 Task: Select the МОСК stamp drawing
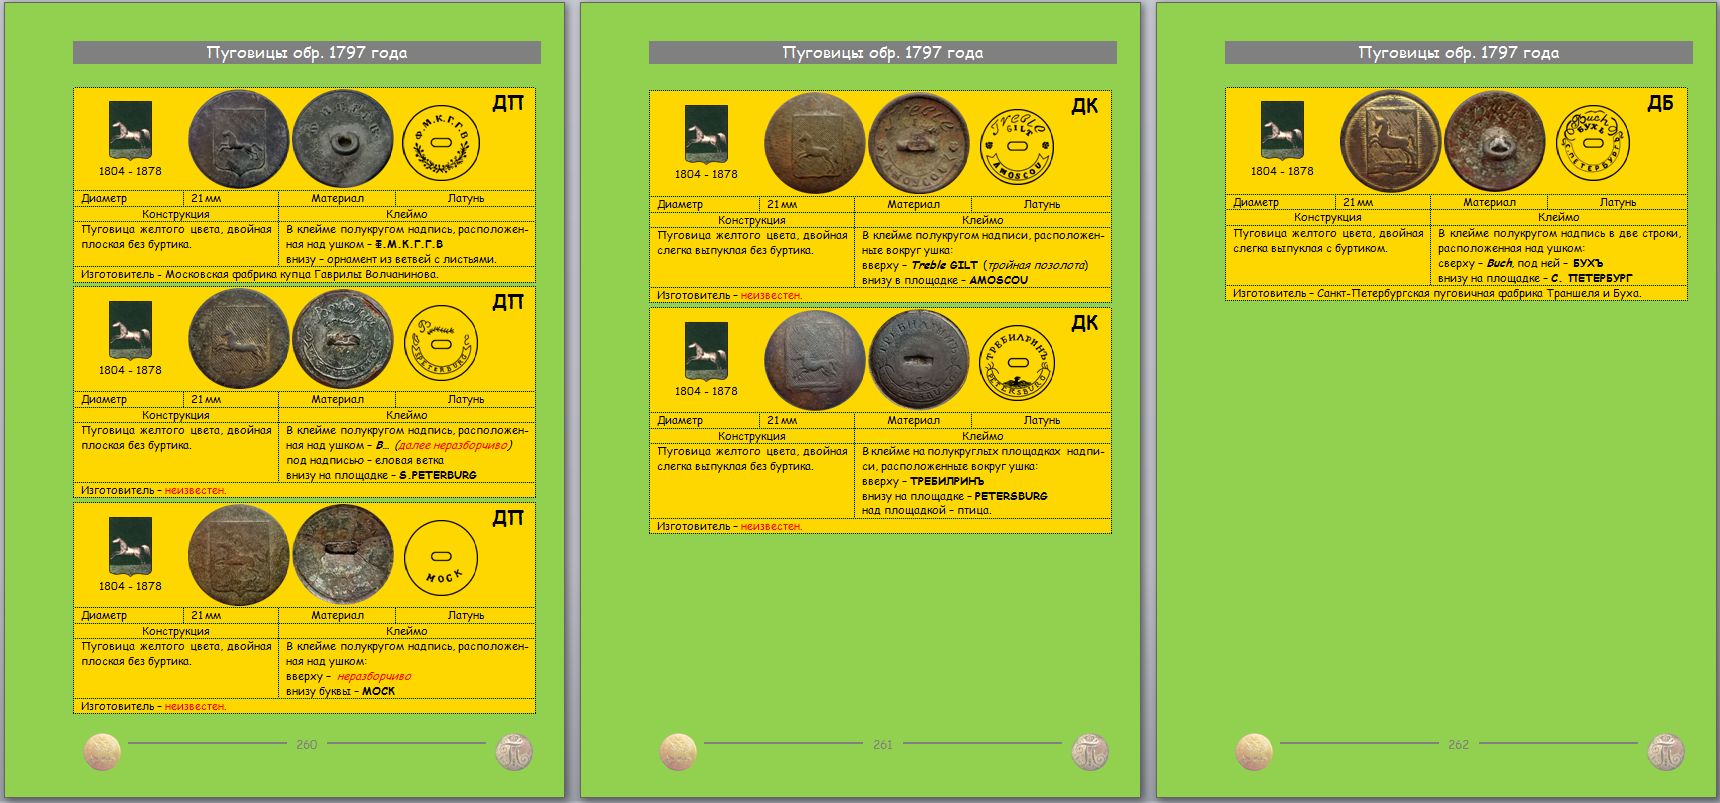[441, 558]
